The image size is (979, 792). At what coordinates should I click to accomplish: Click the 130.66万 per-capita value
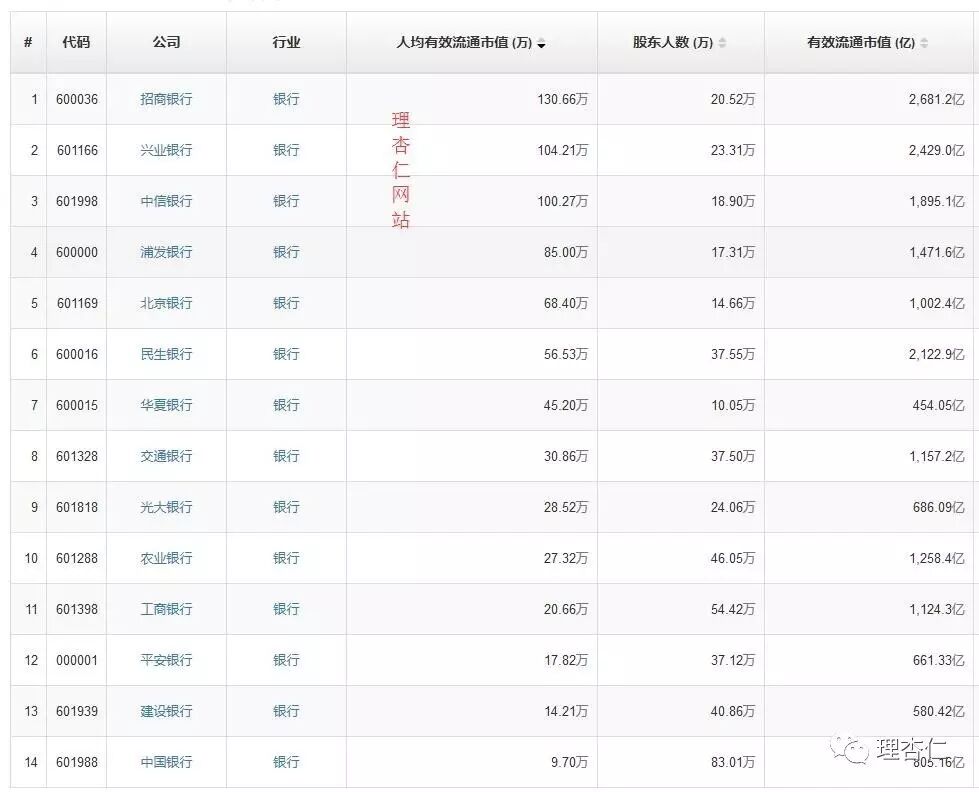click(x=563, y=99)
